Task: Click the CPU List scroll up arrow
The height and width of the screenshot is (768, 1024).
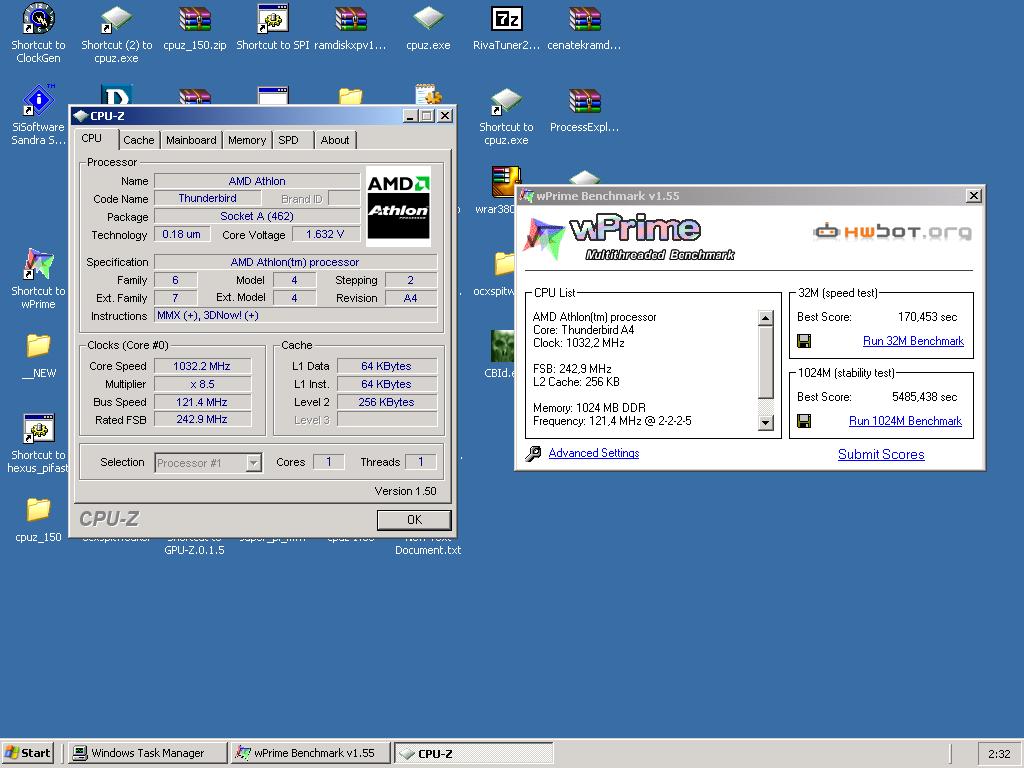Action: click(x=765, y=318)
